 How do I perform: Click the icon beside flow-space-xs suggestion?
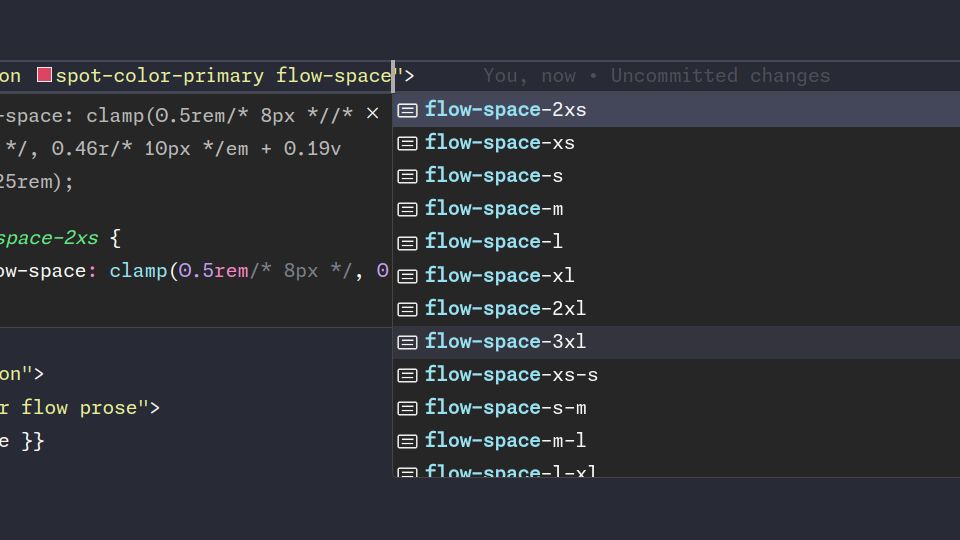[407, 143]
